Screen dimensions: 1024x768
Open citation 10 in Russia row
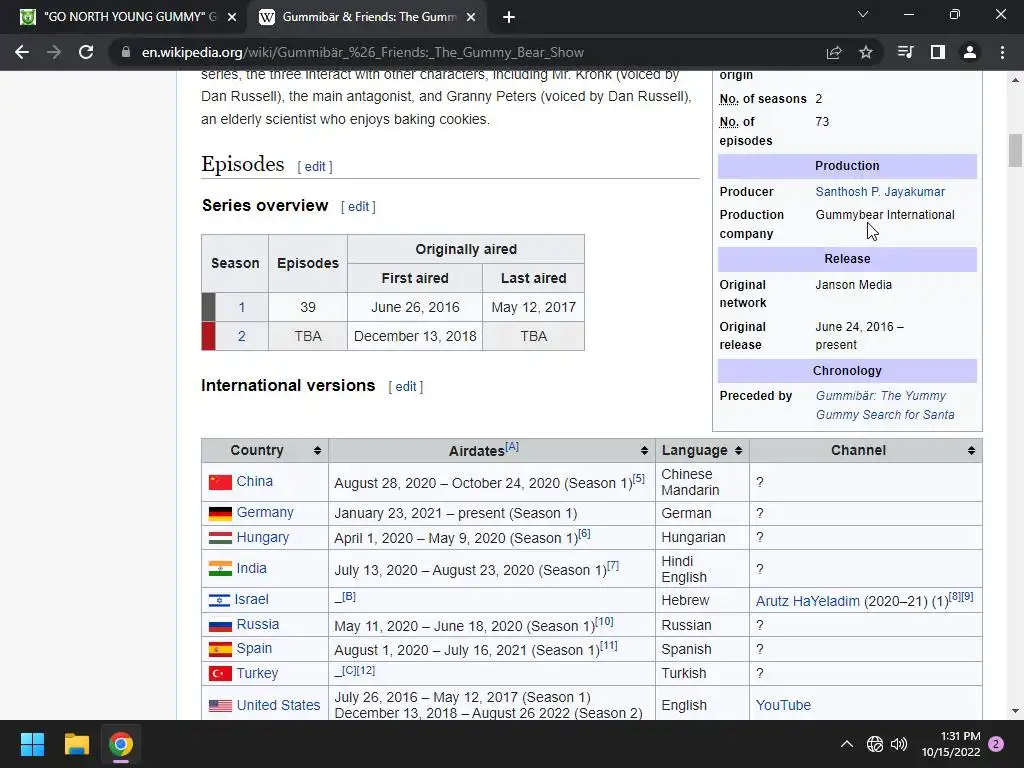(604, 621)
